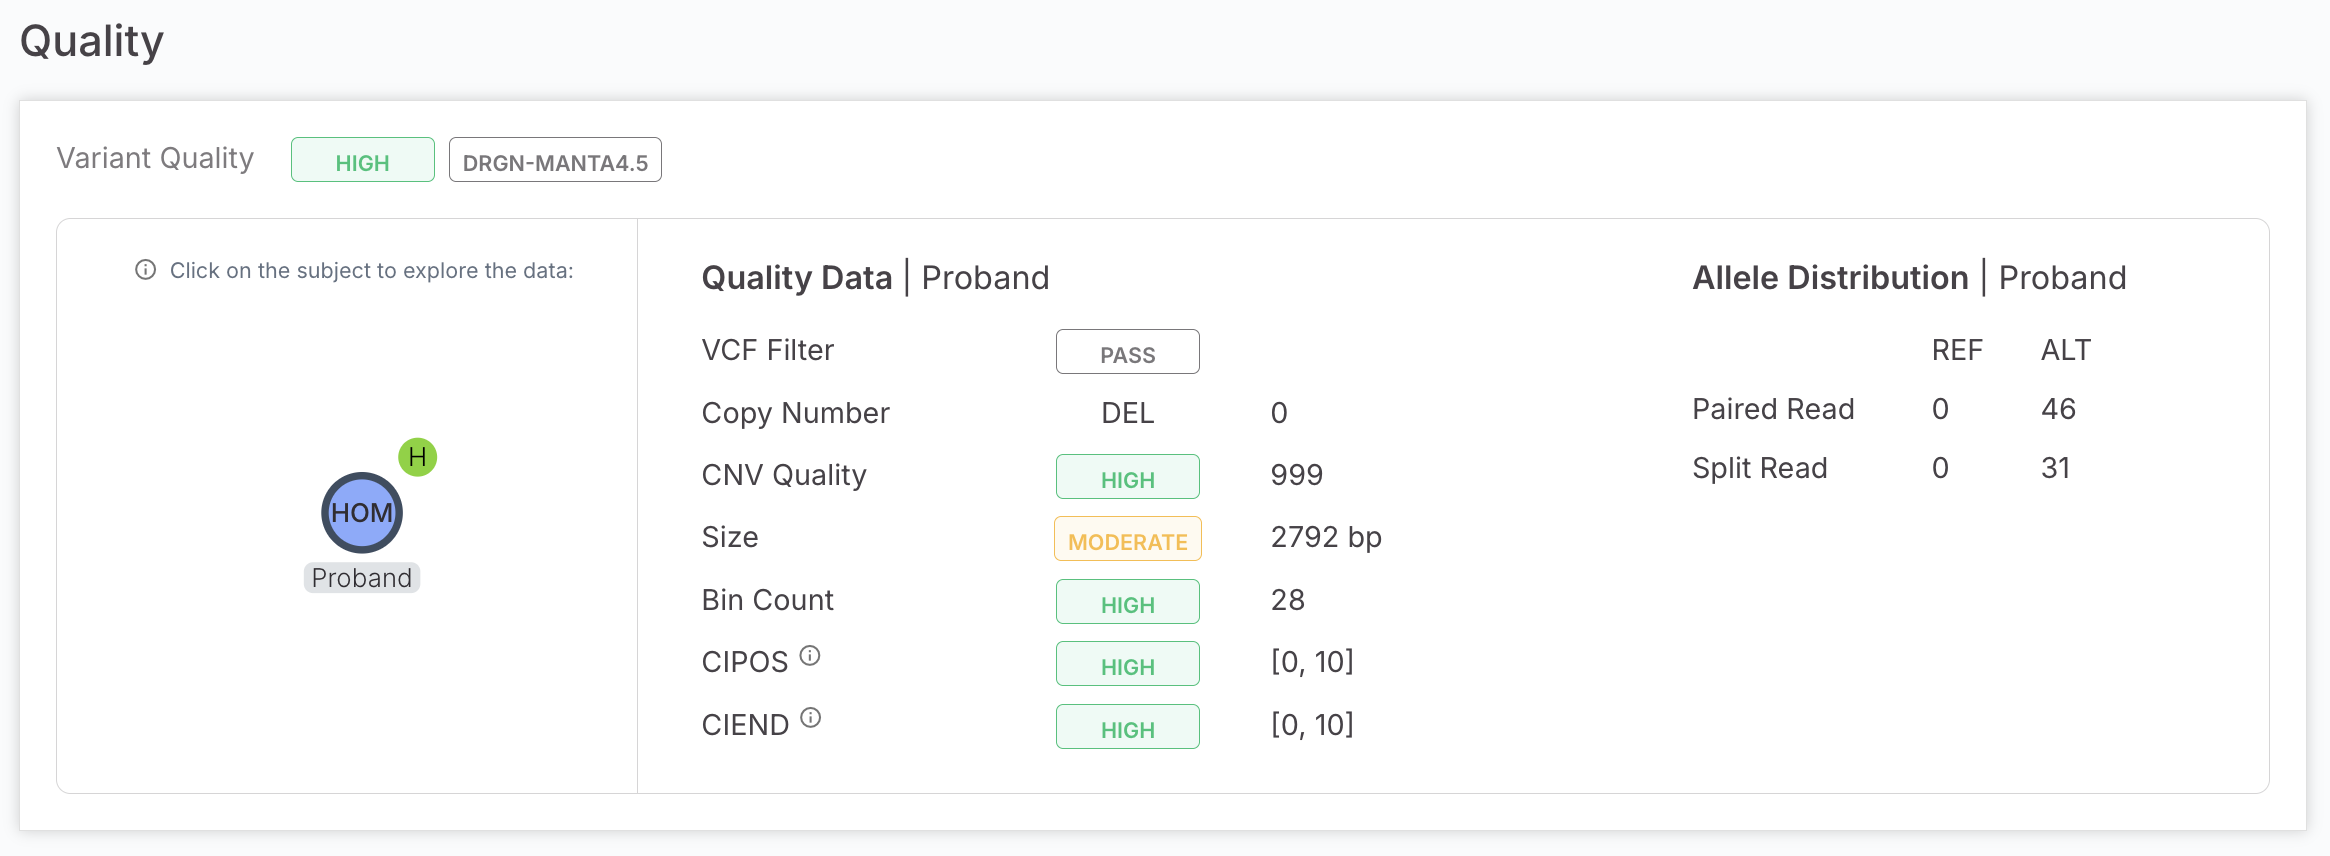Click the VCF Filter PASS badge
Image resolution: width=2330 pixels, height=856 pixels.
coord(1127,352)
